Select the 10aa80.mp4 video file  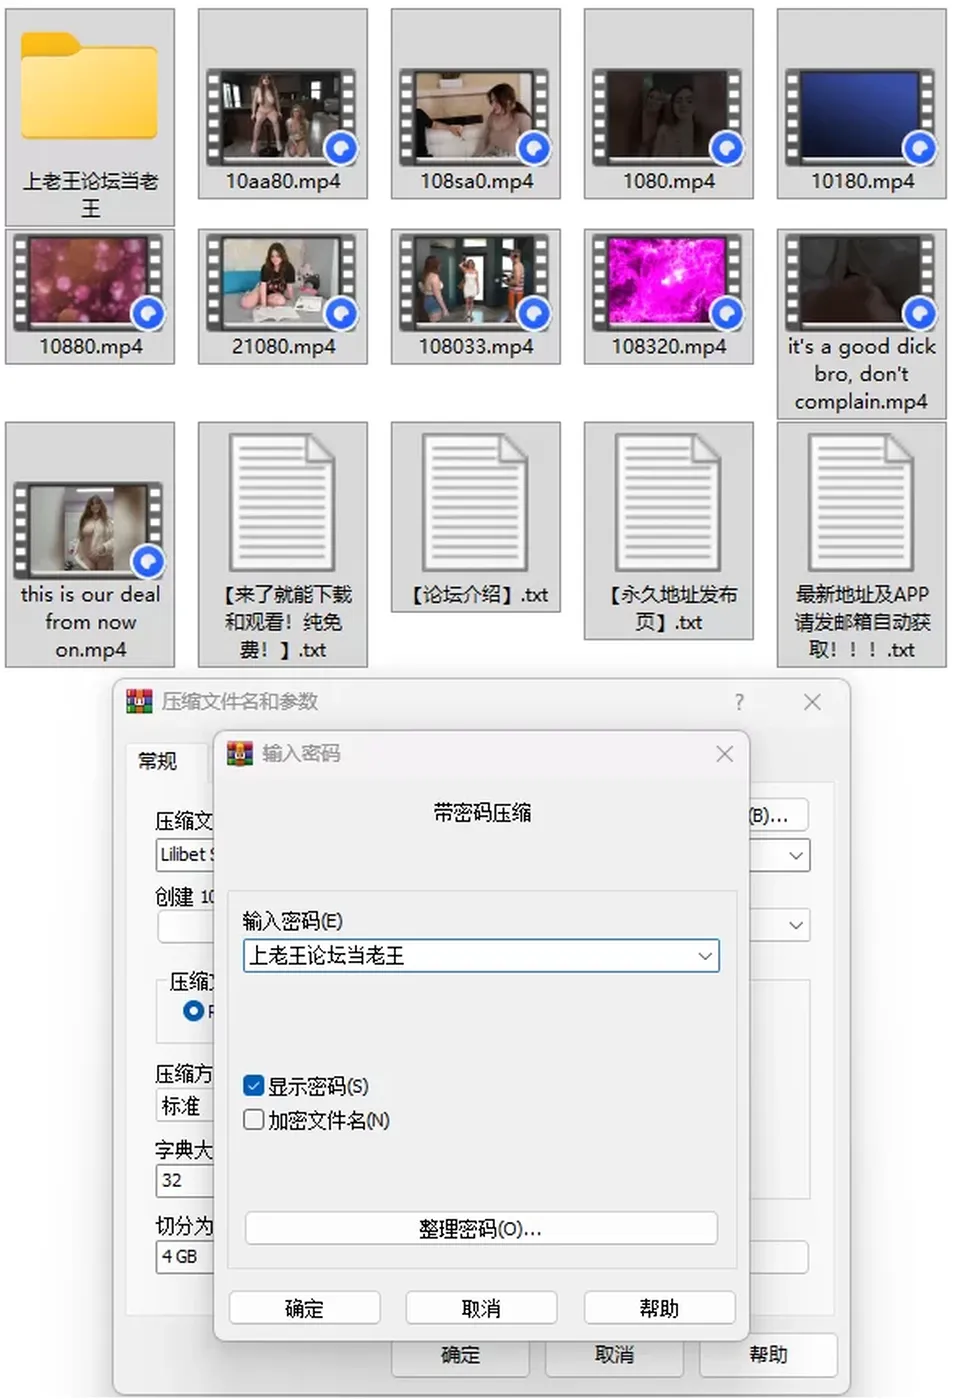tap(282, 104)
